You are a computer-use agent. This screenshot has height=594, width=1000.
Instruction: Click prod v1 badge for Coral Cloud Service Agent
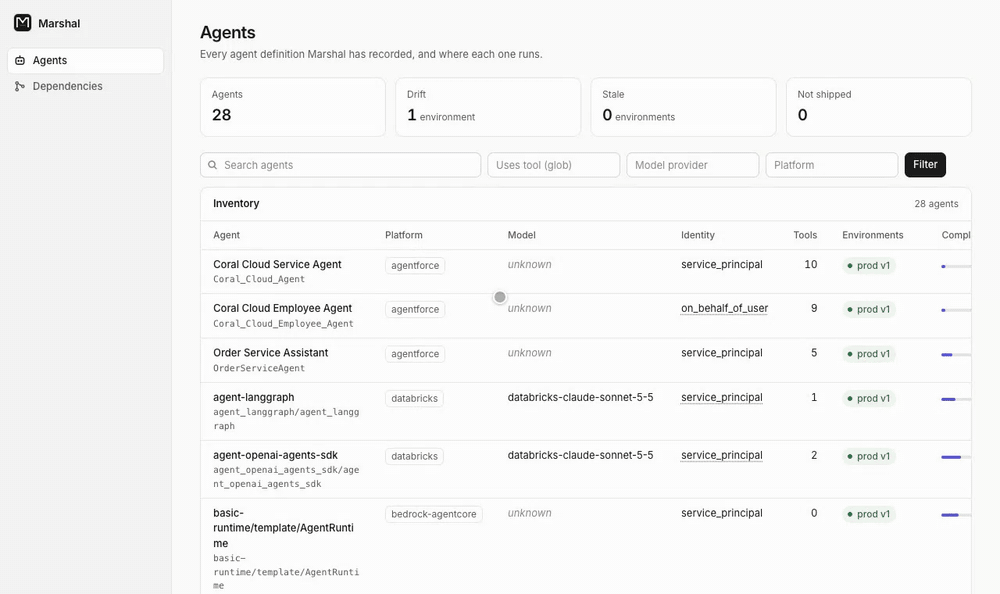click(869, 265)
